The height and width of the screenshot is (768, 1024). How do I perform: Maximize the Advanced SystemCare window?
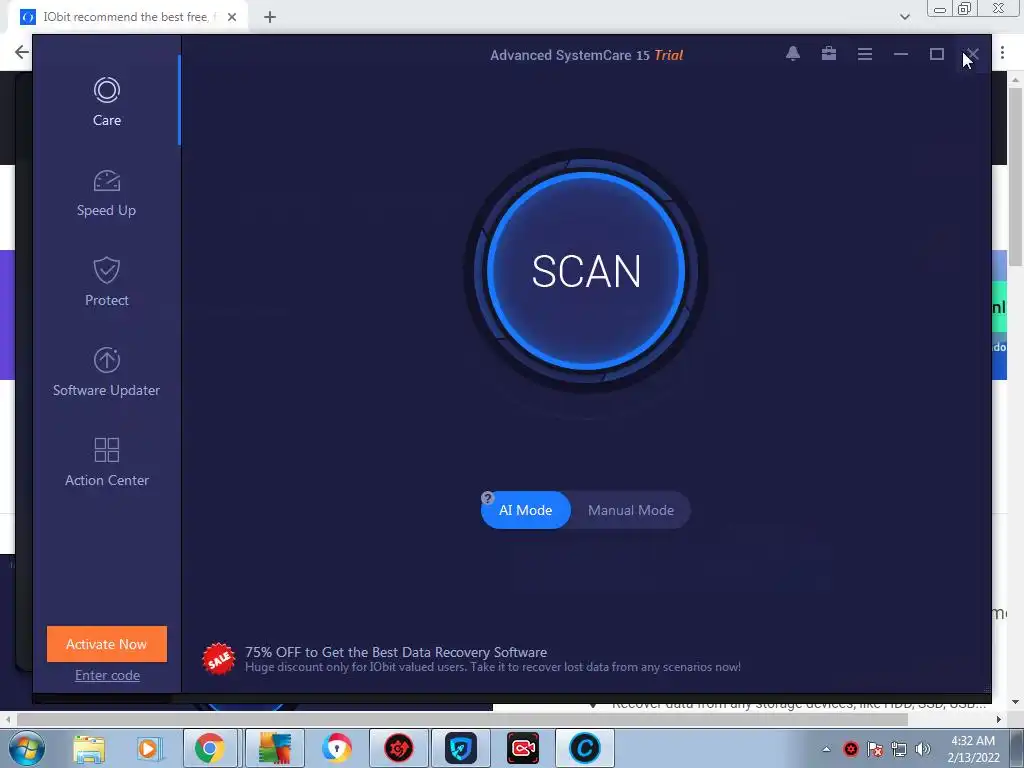[x=936, y=54]
